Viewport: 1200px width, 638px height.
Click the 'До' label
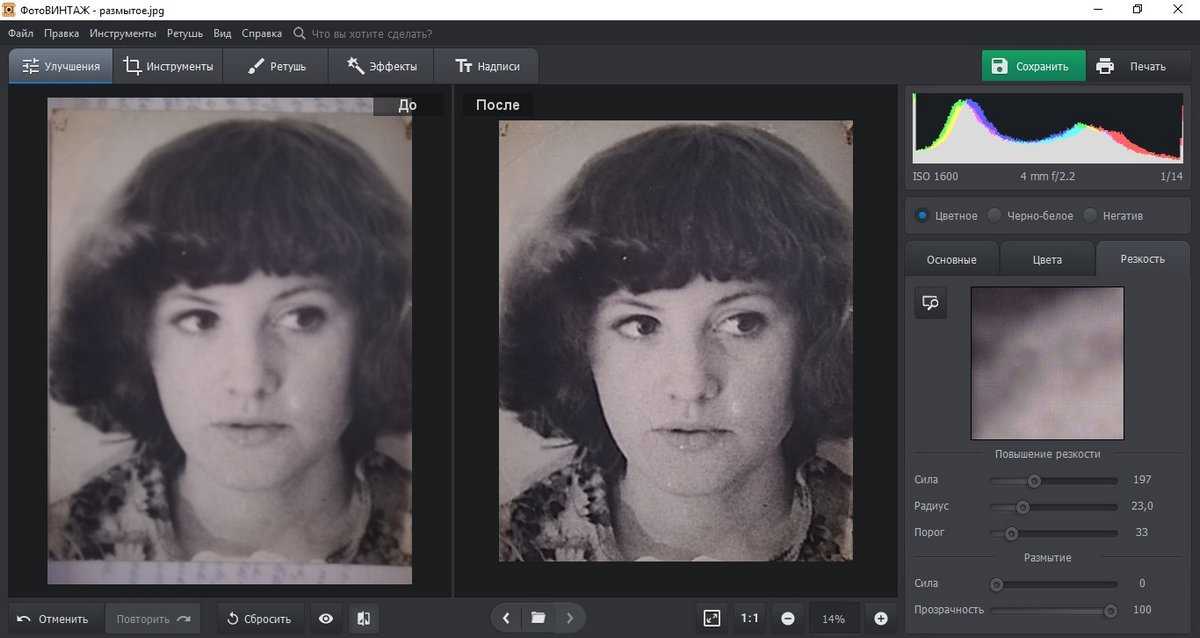click(407, 104)
